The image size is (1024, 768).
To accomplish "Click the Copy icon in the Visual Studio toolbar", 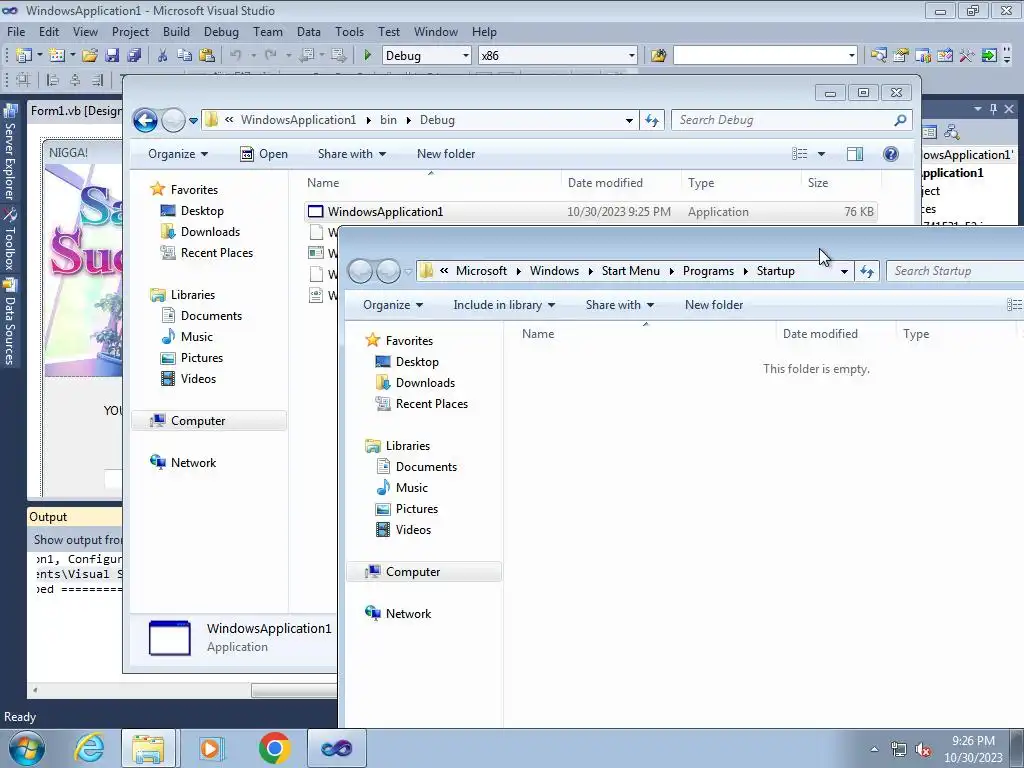I will [184, 56].
